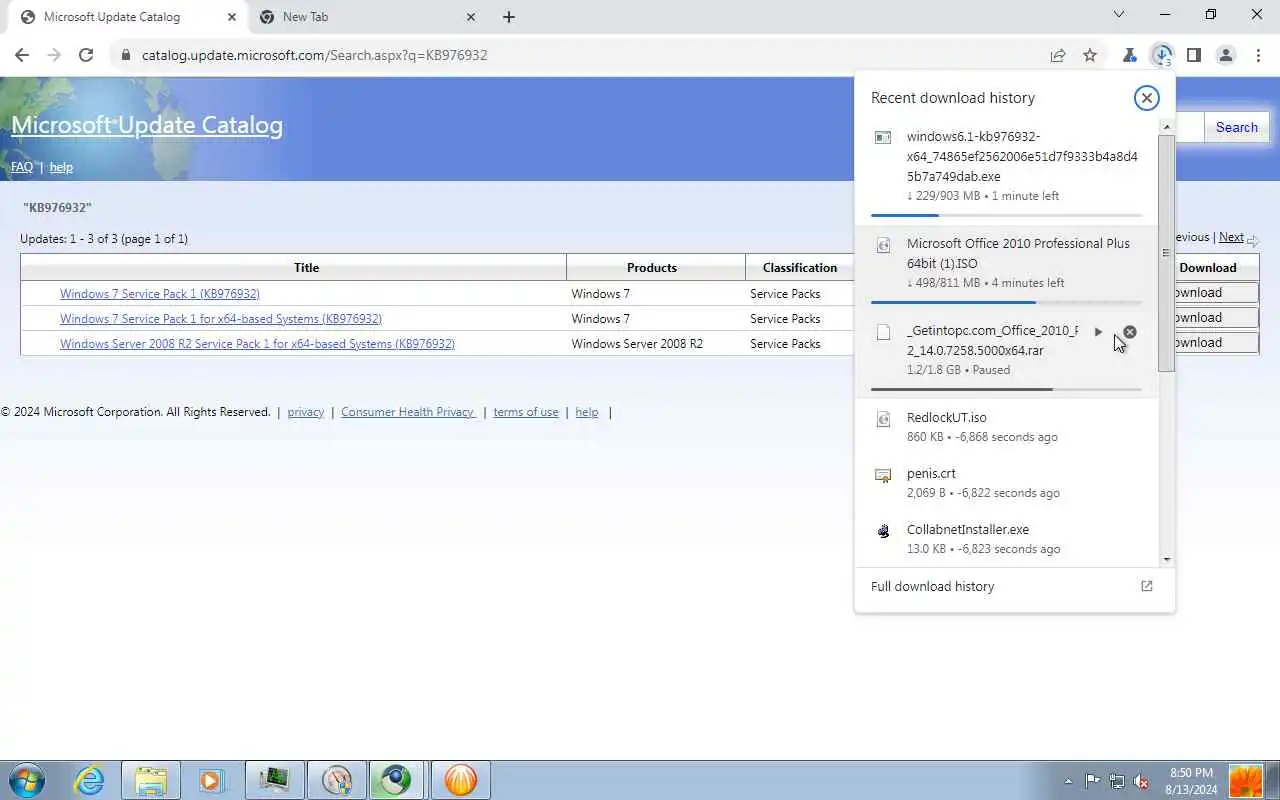Click the blank file icon of the rar download
1280x800 pixels.
point(883,332)
